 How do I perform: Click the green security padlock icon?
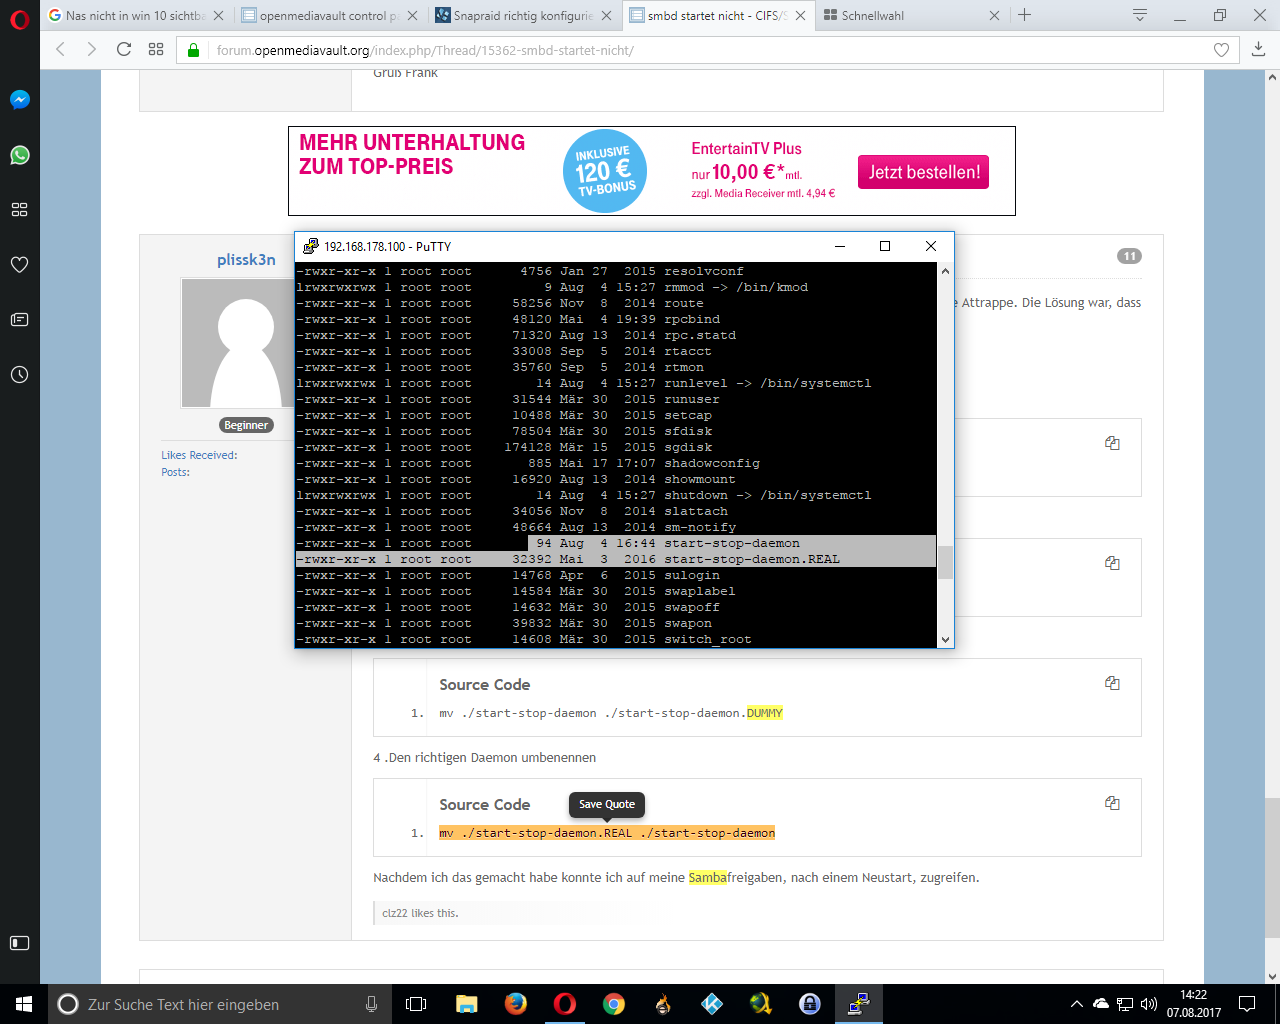[x=194, y=50]
